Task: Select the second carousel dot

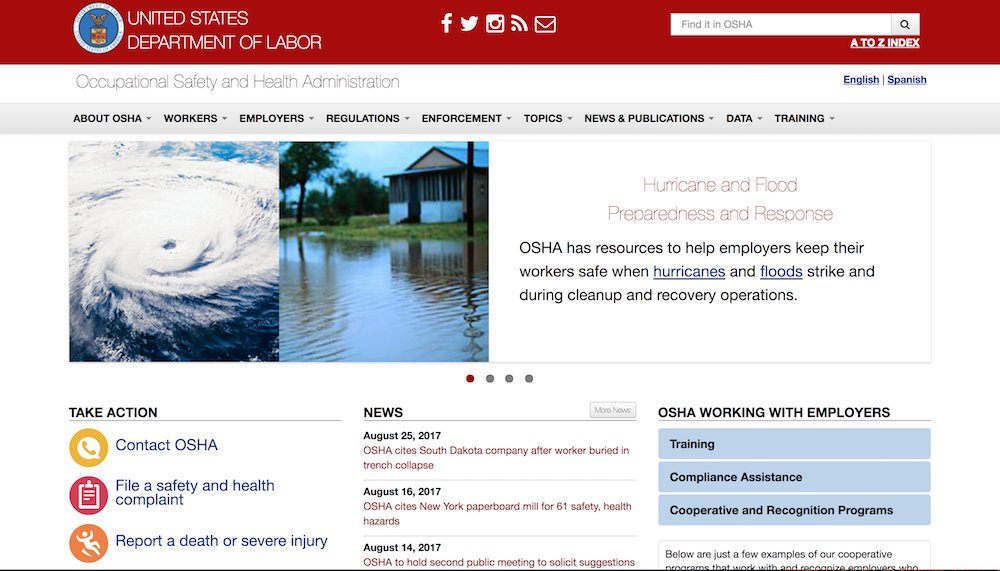Action: click(x=490, y=378)
